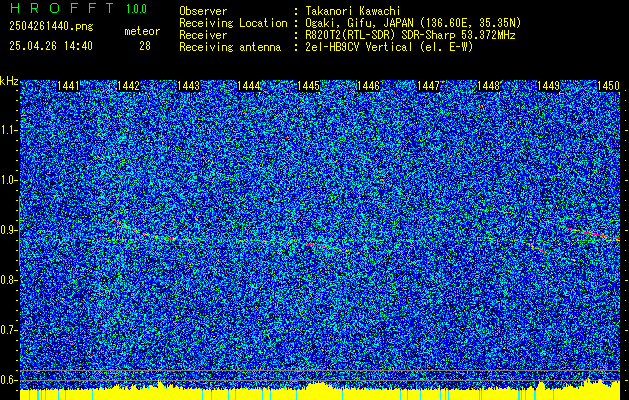Click the long red echo near 1450

pos(590,233)
